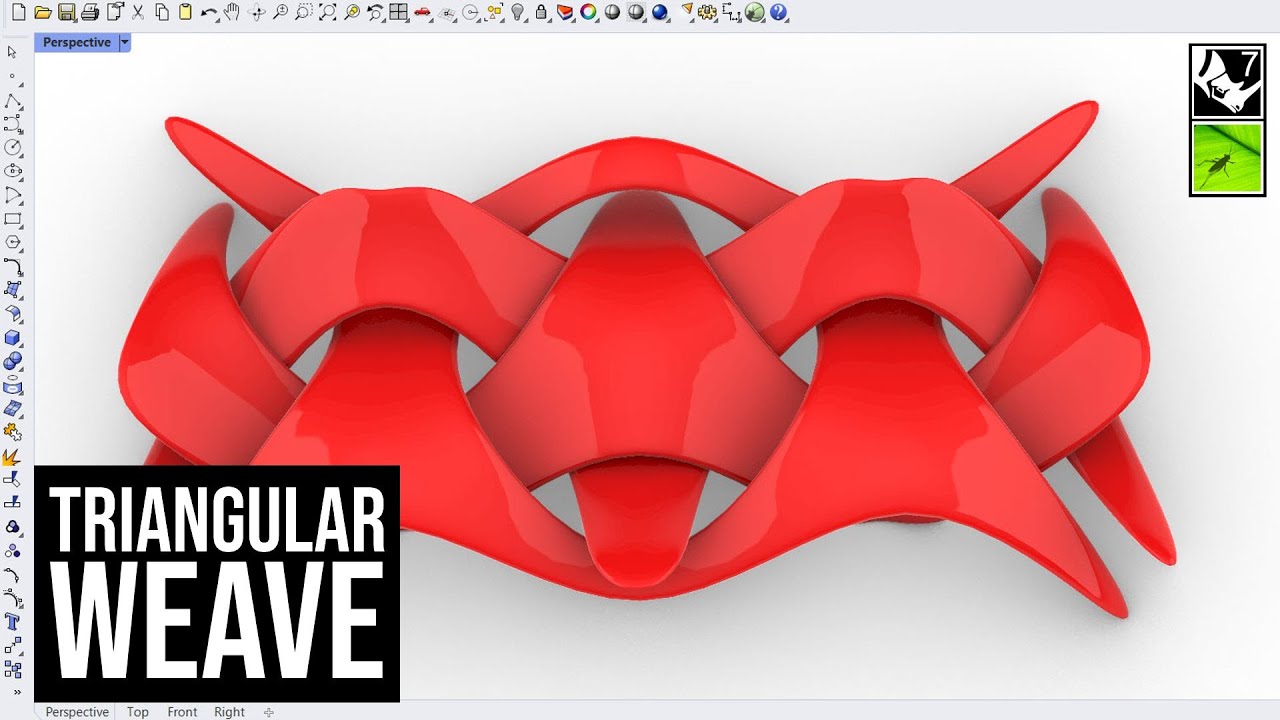This screenshot has width=1280, height=720.
Task: Choose the single Point tool
Action: (13, 76)
